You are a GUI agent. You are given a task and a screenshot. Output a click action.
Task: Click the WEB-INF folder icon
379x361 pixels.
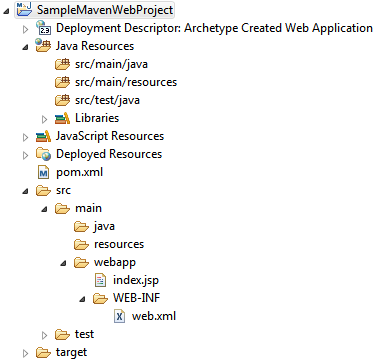pyautogui.click(x=100, y=298)
